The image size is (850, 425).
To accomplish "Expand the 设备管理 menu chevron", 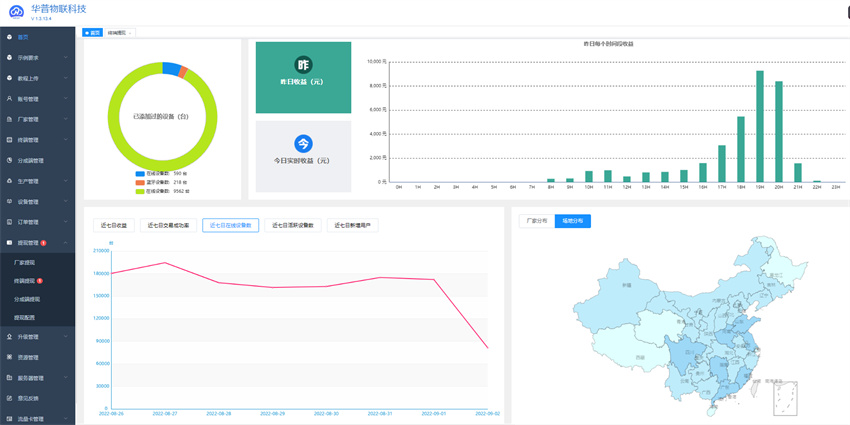I will coord(66,202).
